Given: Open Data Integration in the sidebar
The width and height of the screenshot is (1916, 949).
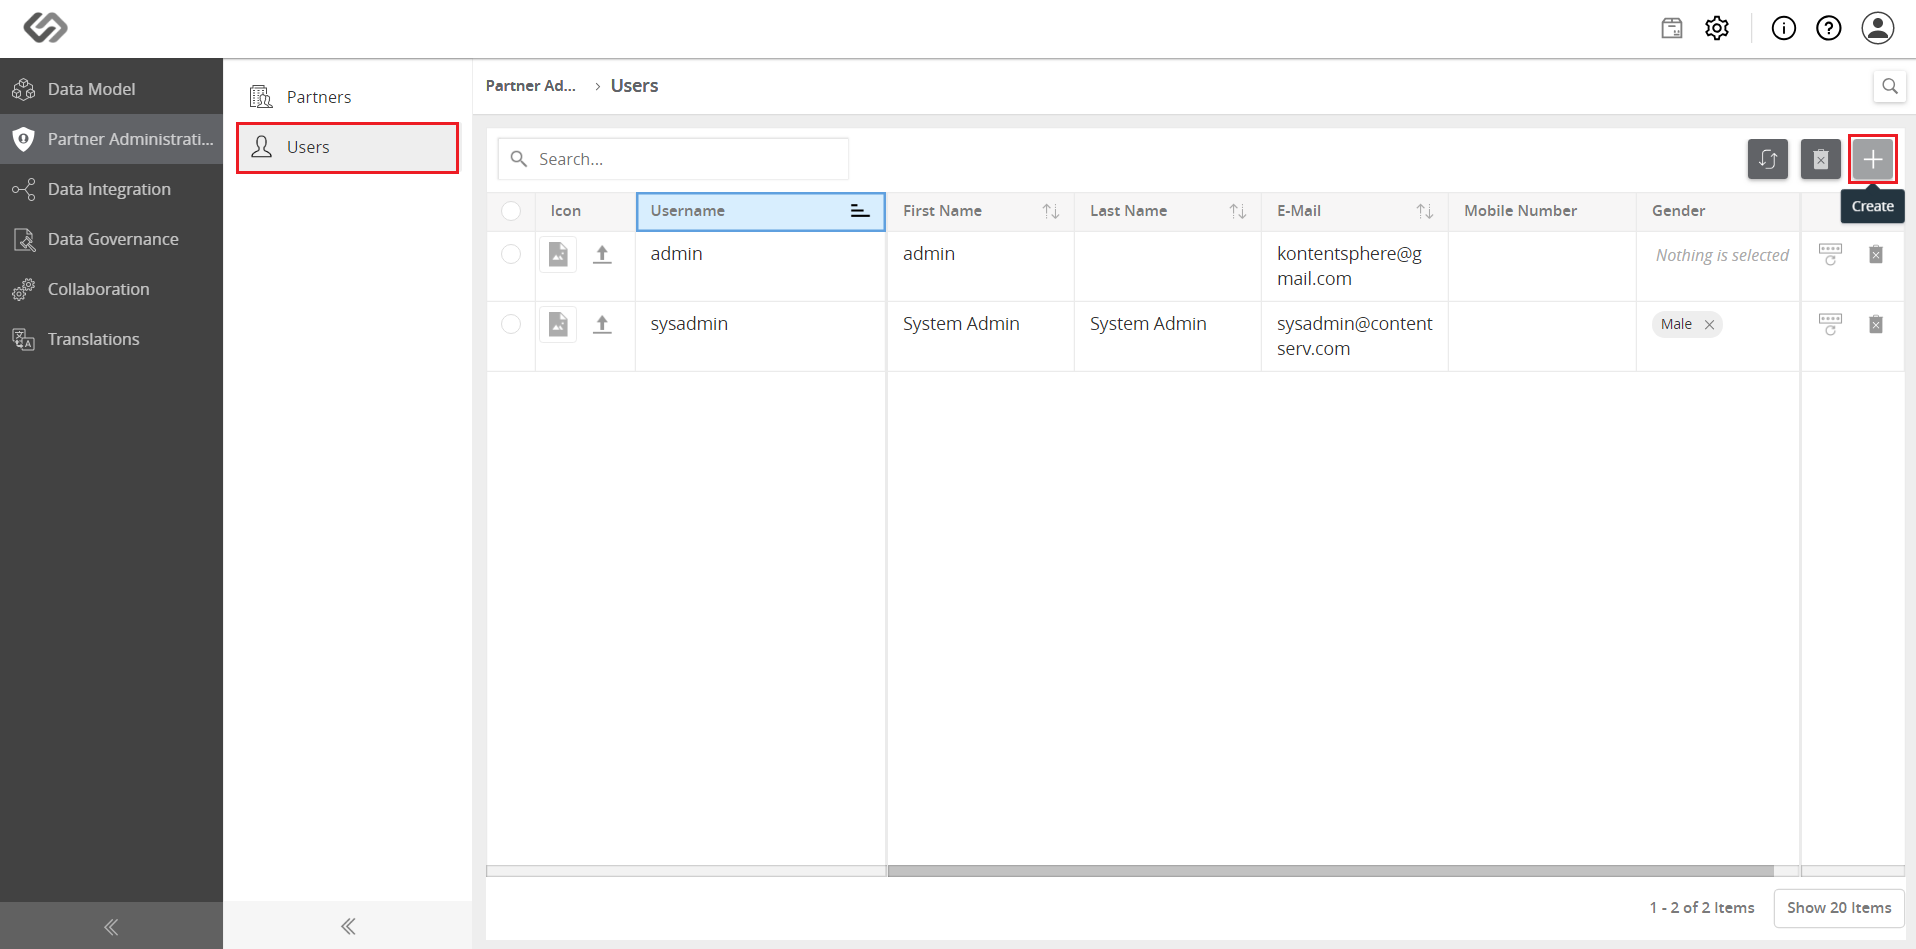Looking at the screenshot, I should pyautogui.click(x=111, y=189).
